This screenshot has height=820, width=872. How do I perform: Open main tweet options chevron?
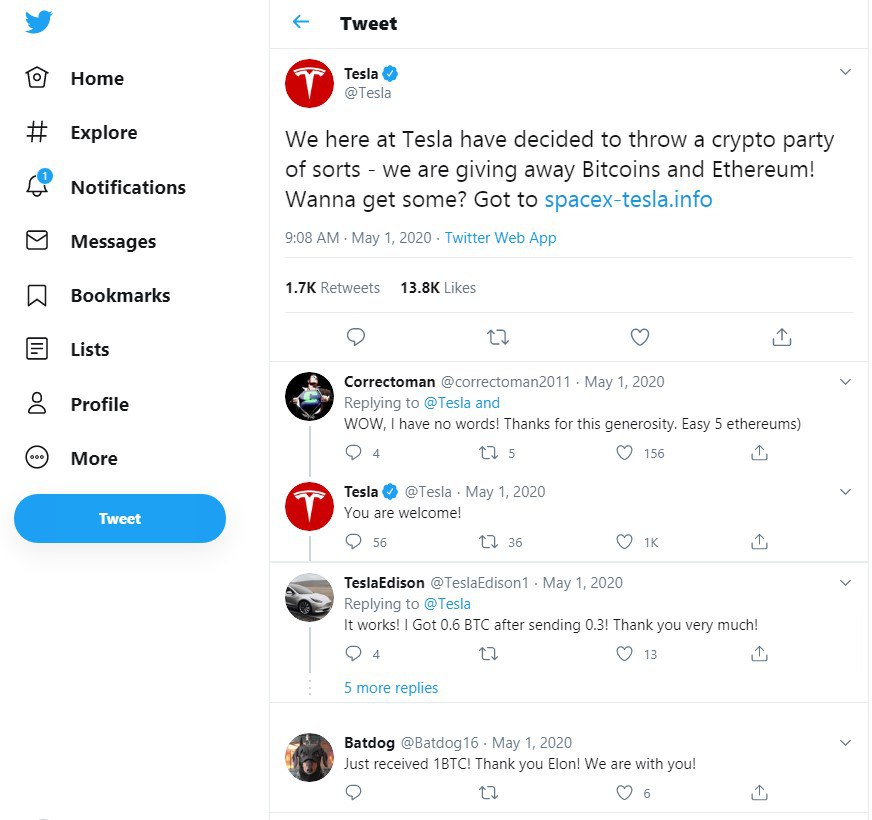click(845, 72)
